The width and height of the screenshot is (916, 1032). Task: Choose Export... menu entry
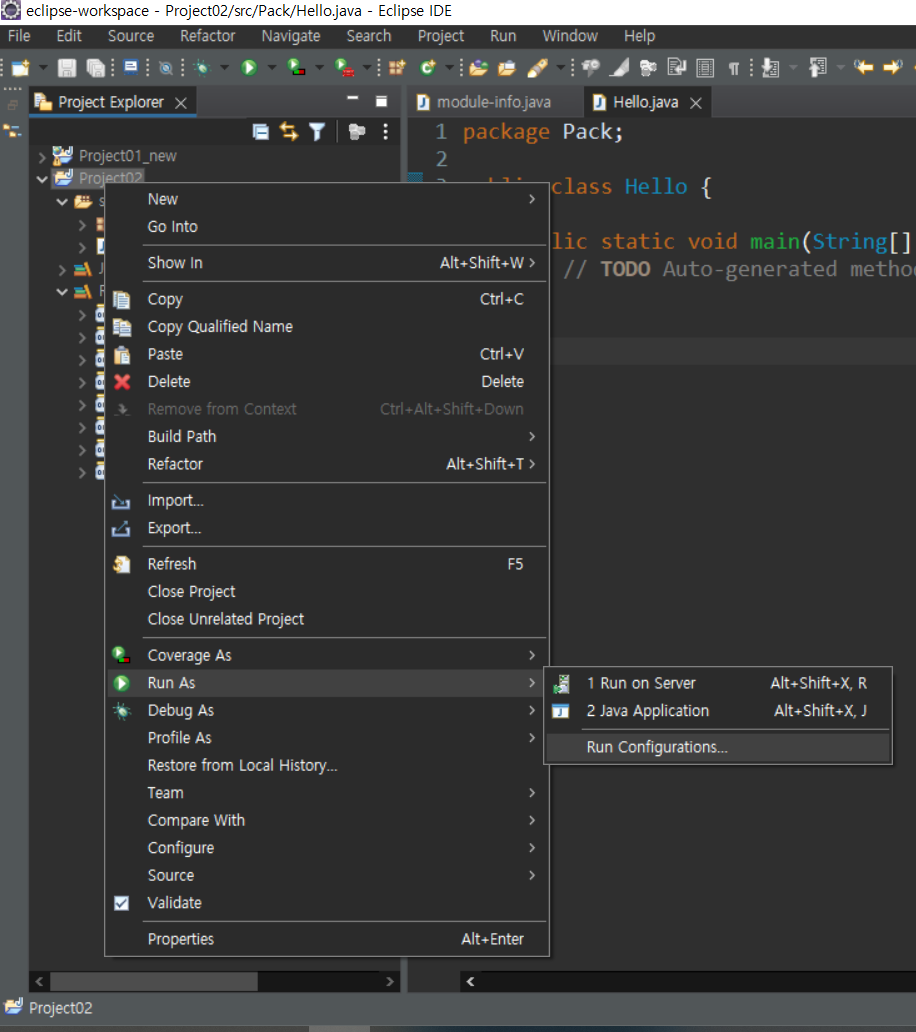327,528
